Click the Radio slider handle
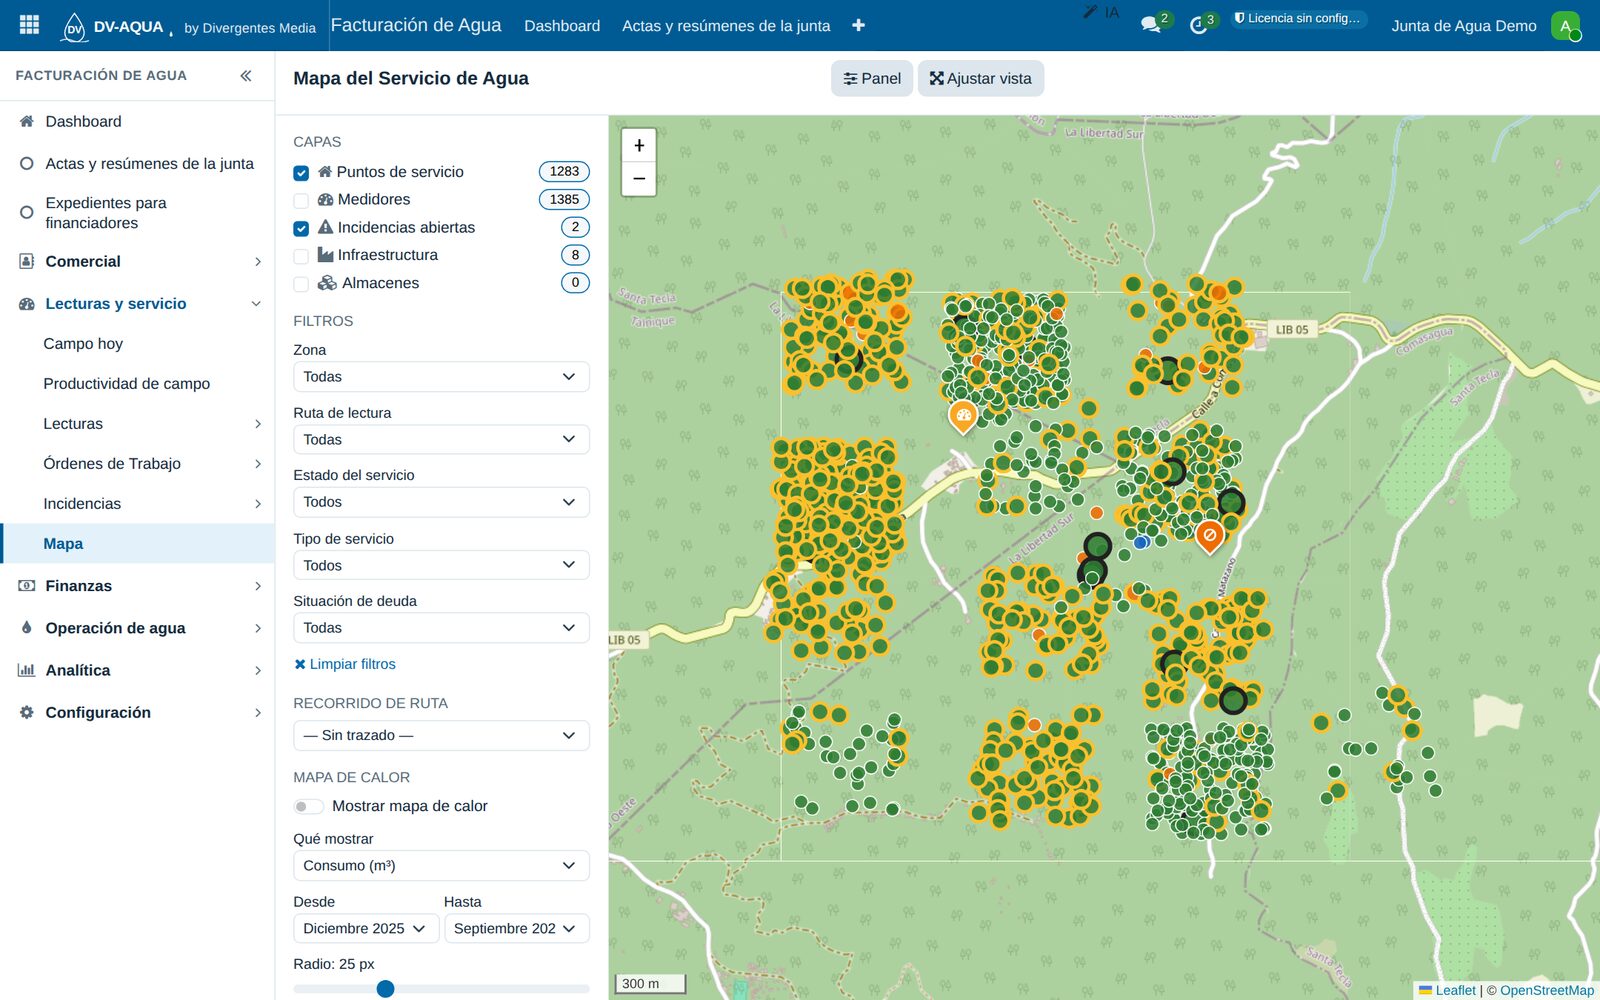Image resolution: width=1600 pixels, height=1000 pixels. click(x=385, y=989)
